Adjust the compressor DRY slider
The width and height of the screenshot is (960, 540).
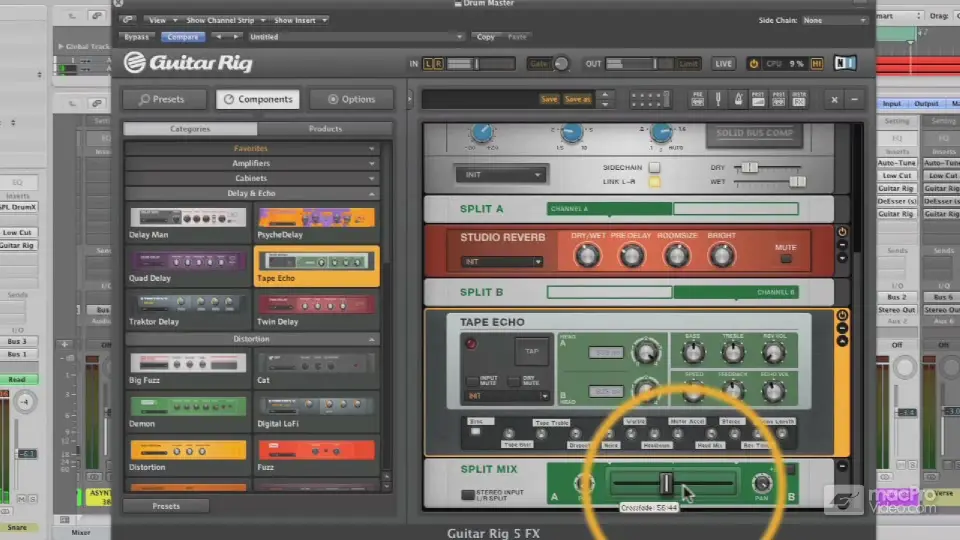coord(749,168)
